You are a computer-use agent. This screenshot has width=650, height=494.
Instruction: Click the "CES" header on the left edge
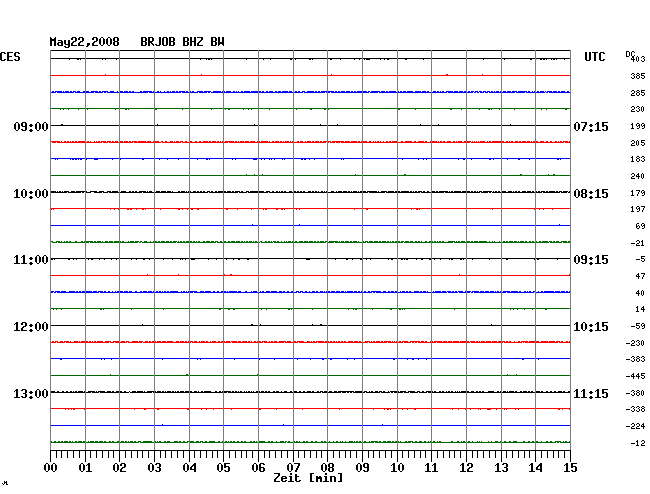(x=10, y=57)
